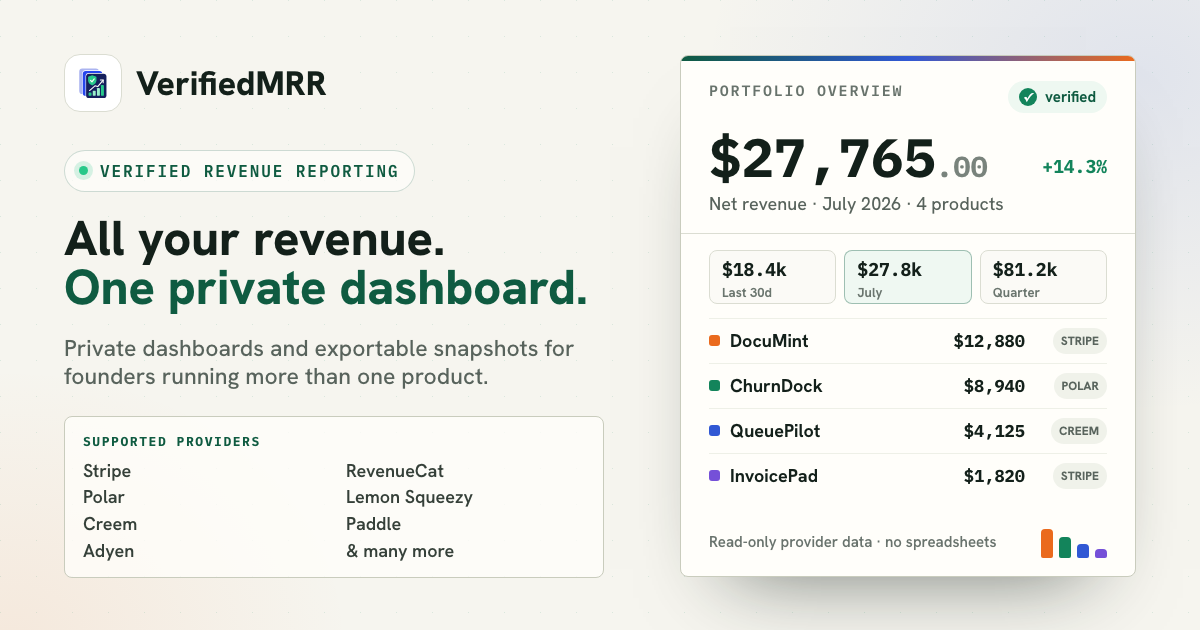This screenshot has width=1200, height=630.
Task: Click the Portfolio Overview heading
Action: (806, 91)
